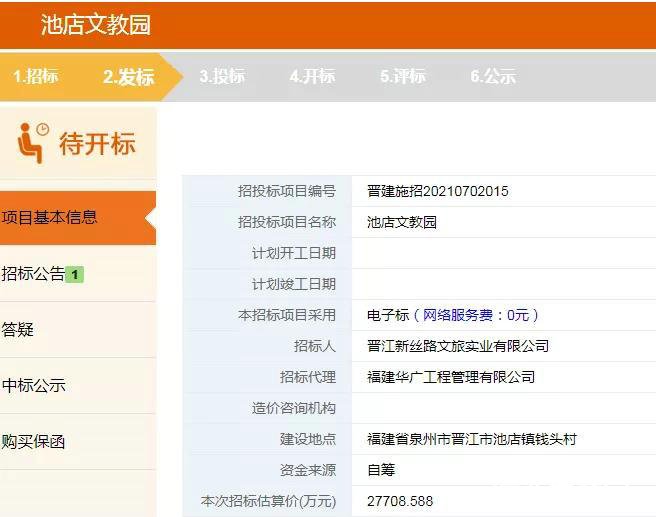Click the 本次招标估算价(万元) label
The height and width of the screenshot is (517, 656).
[269, 501]
